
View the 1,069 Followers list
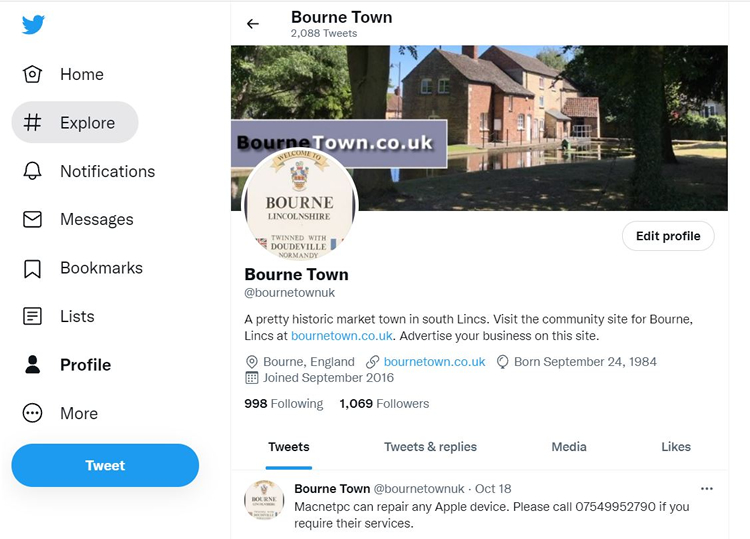point(384,404)
